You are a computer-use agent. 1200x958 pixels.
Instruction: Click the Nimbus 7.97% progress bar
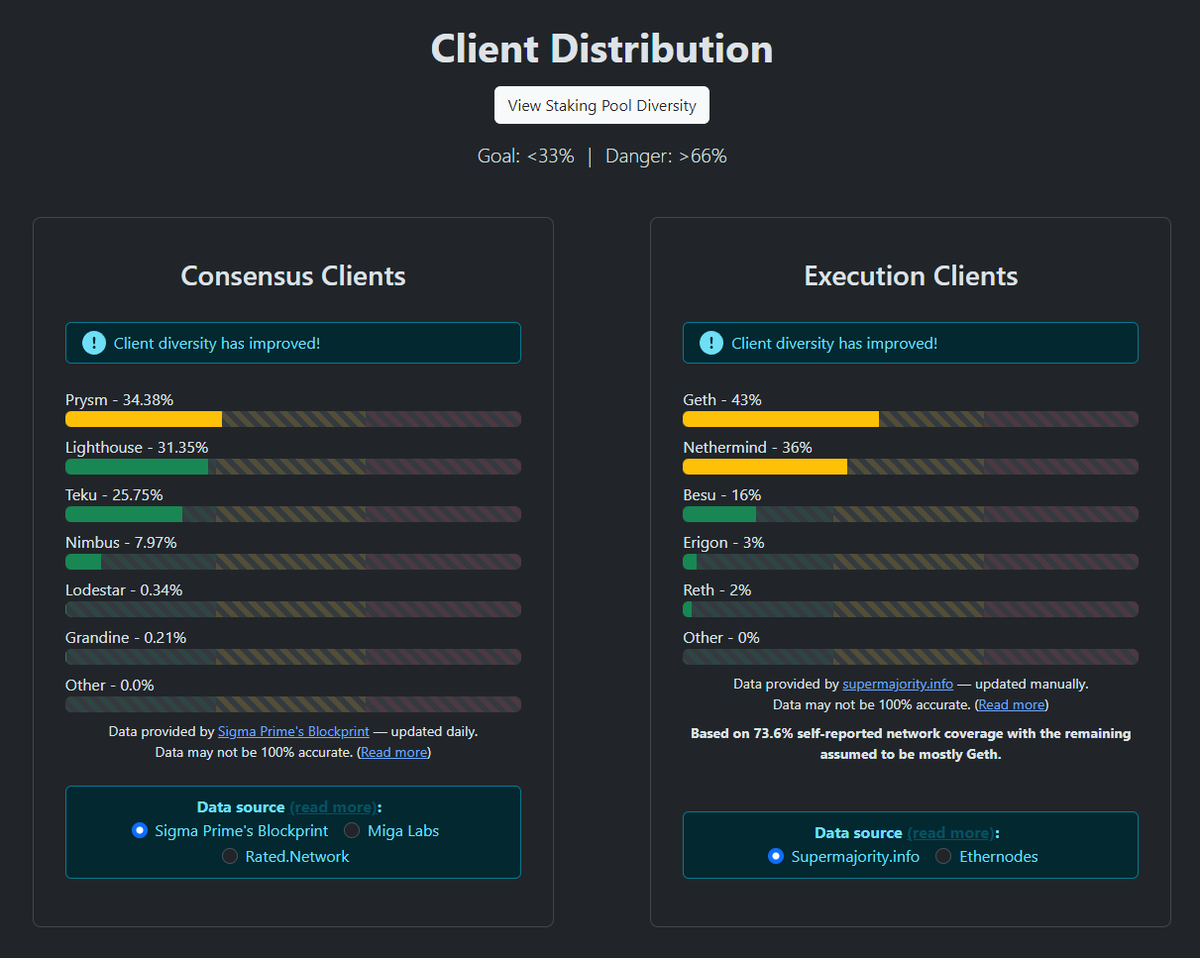pos(293,562)
